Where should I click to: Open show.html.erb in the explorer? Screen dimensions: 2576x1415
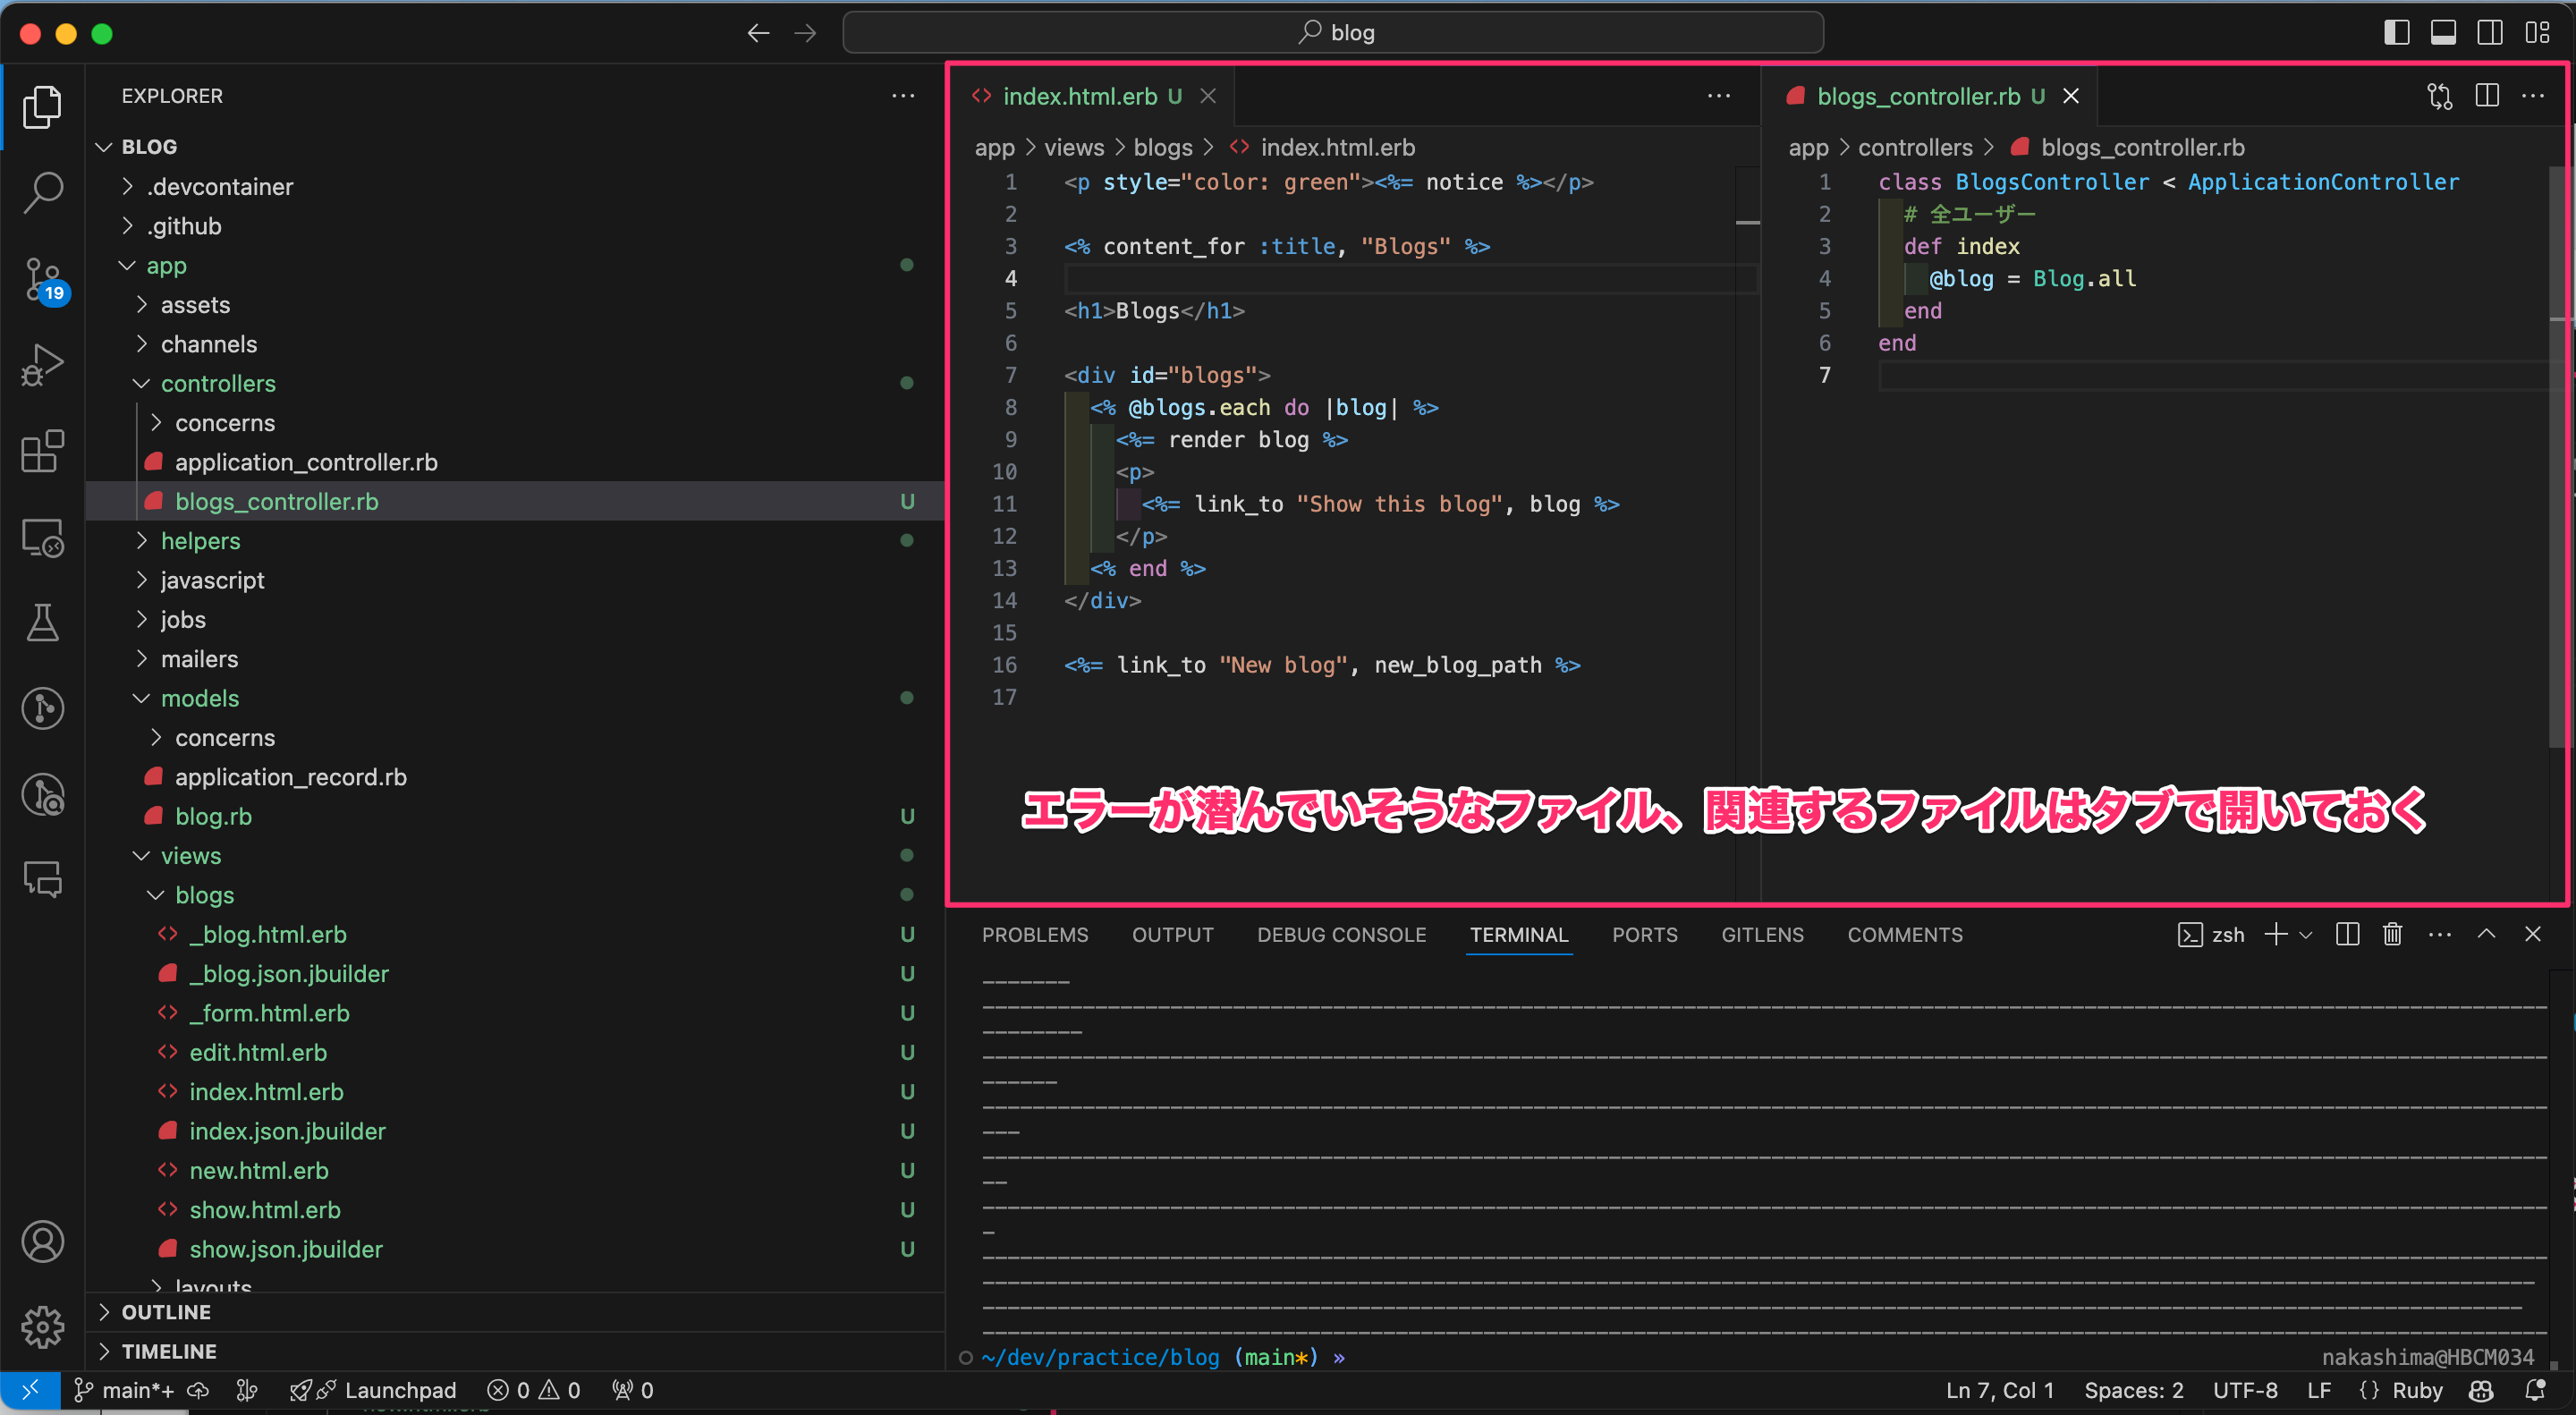(x=265, y=1210)
